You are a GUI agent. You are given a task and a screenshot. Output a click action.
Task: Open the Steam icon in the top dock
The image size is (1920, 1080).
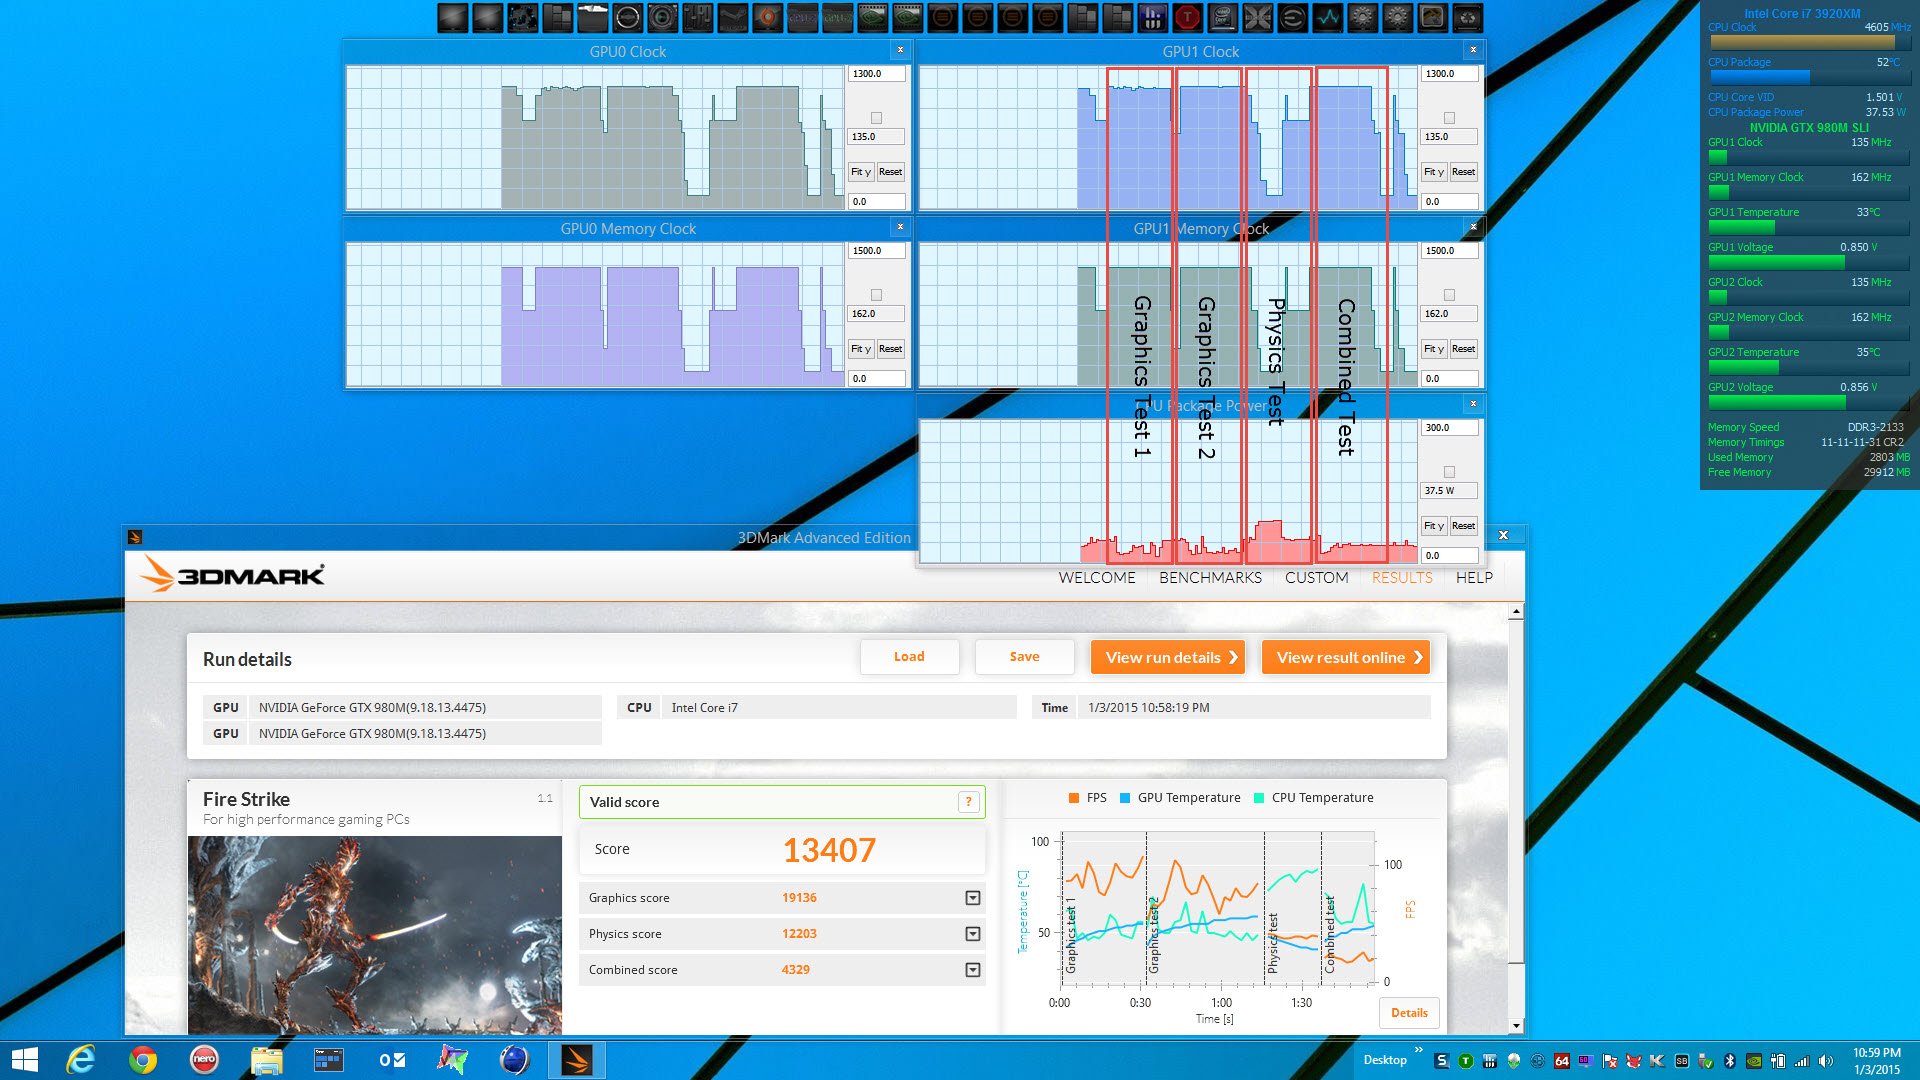(x=732, y=17)
